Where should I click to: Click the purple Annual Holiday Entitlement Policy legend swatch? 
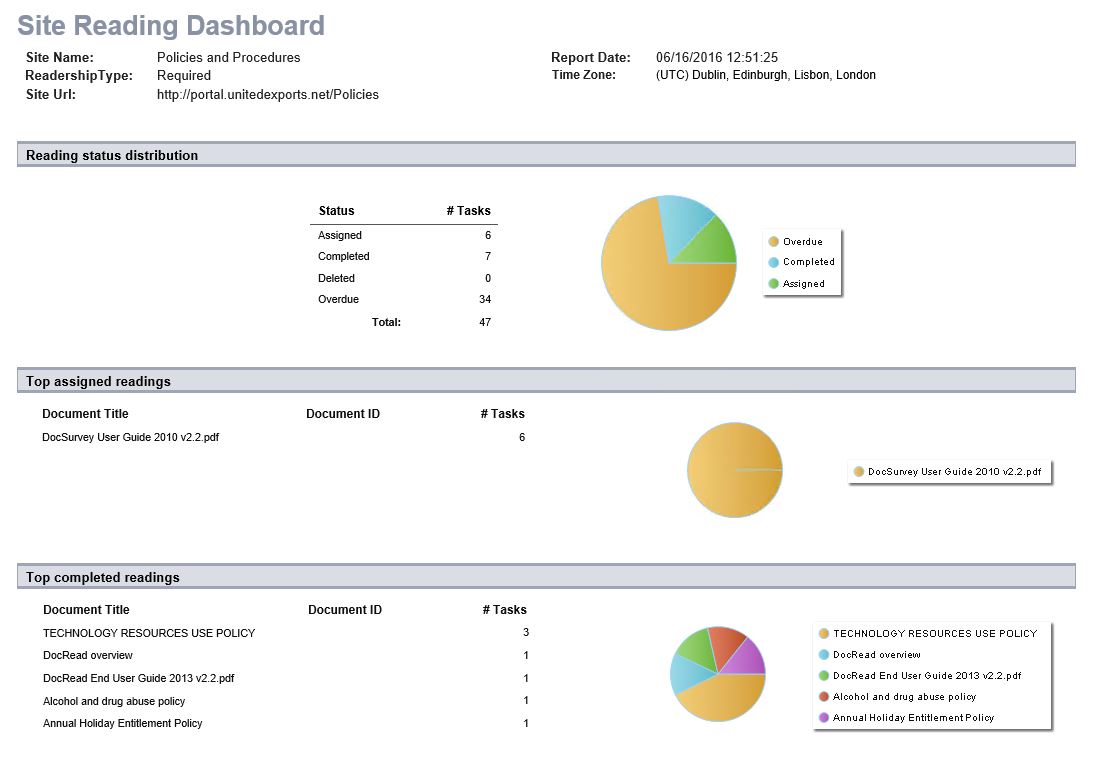823,718
